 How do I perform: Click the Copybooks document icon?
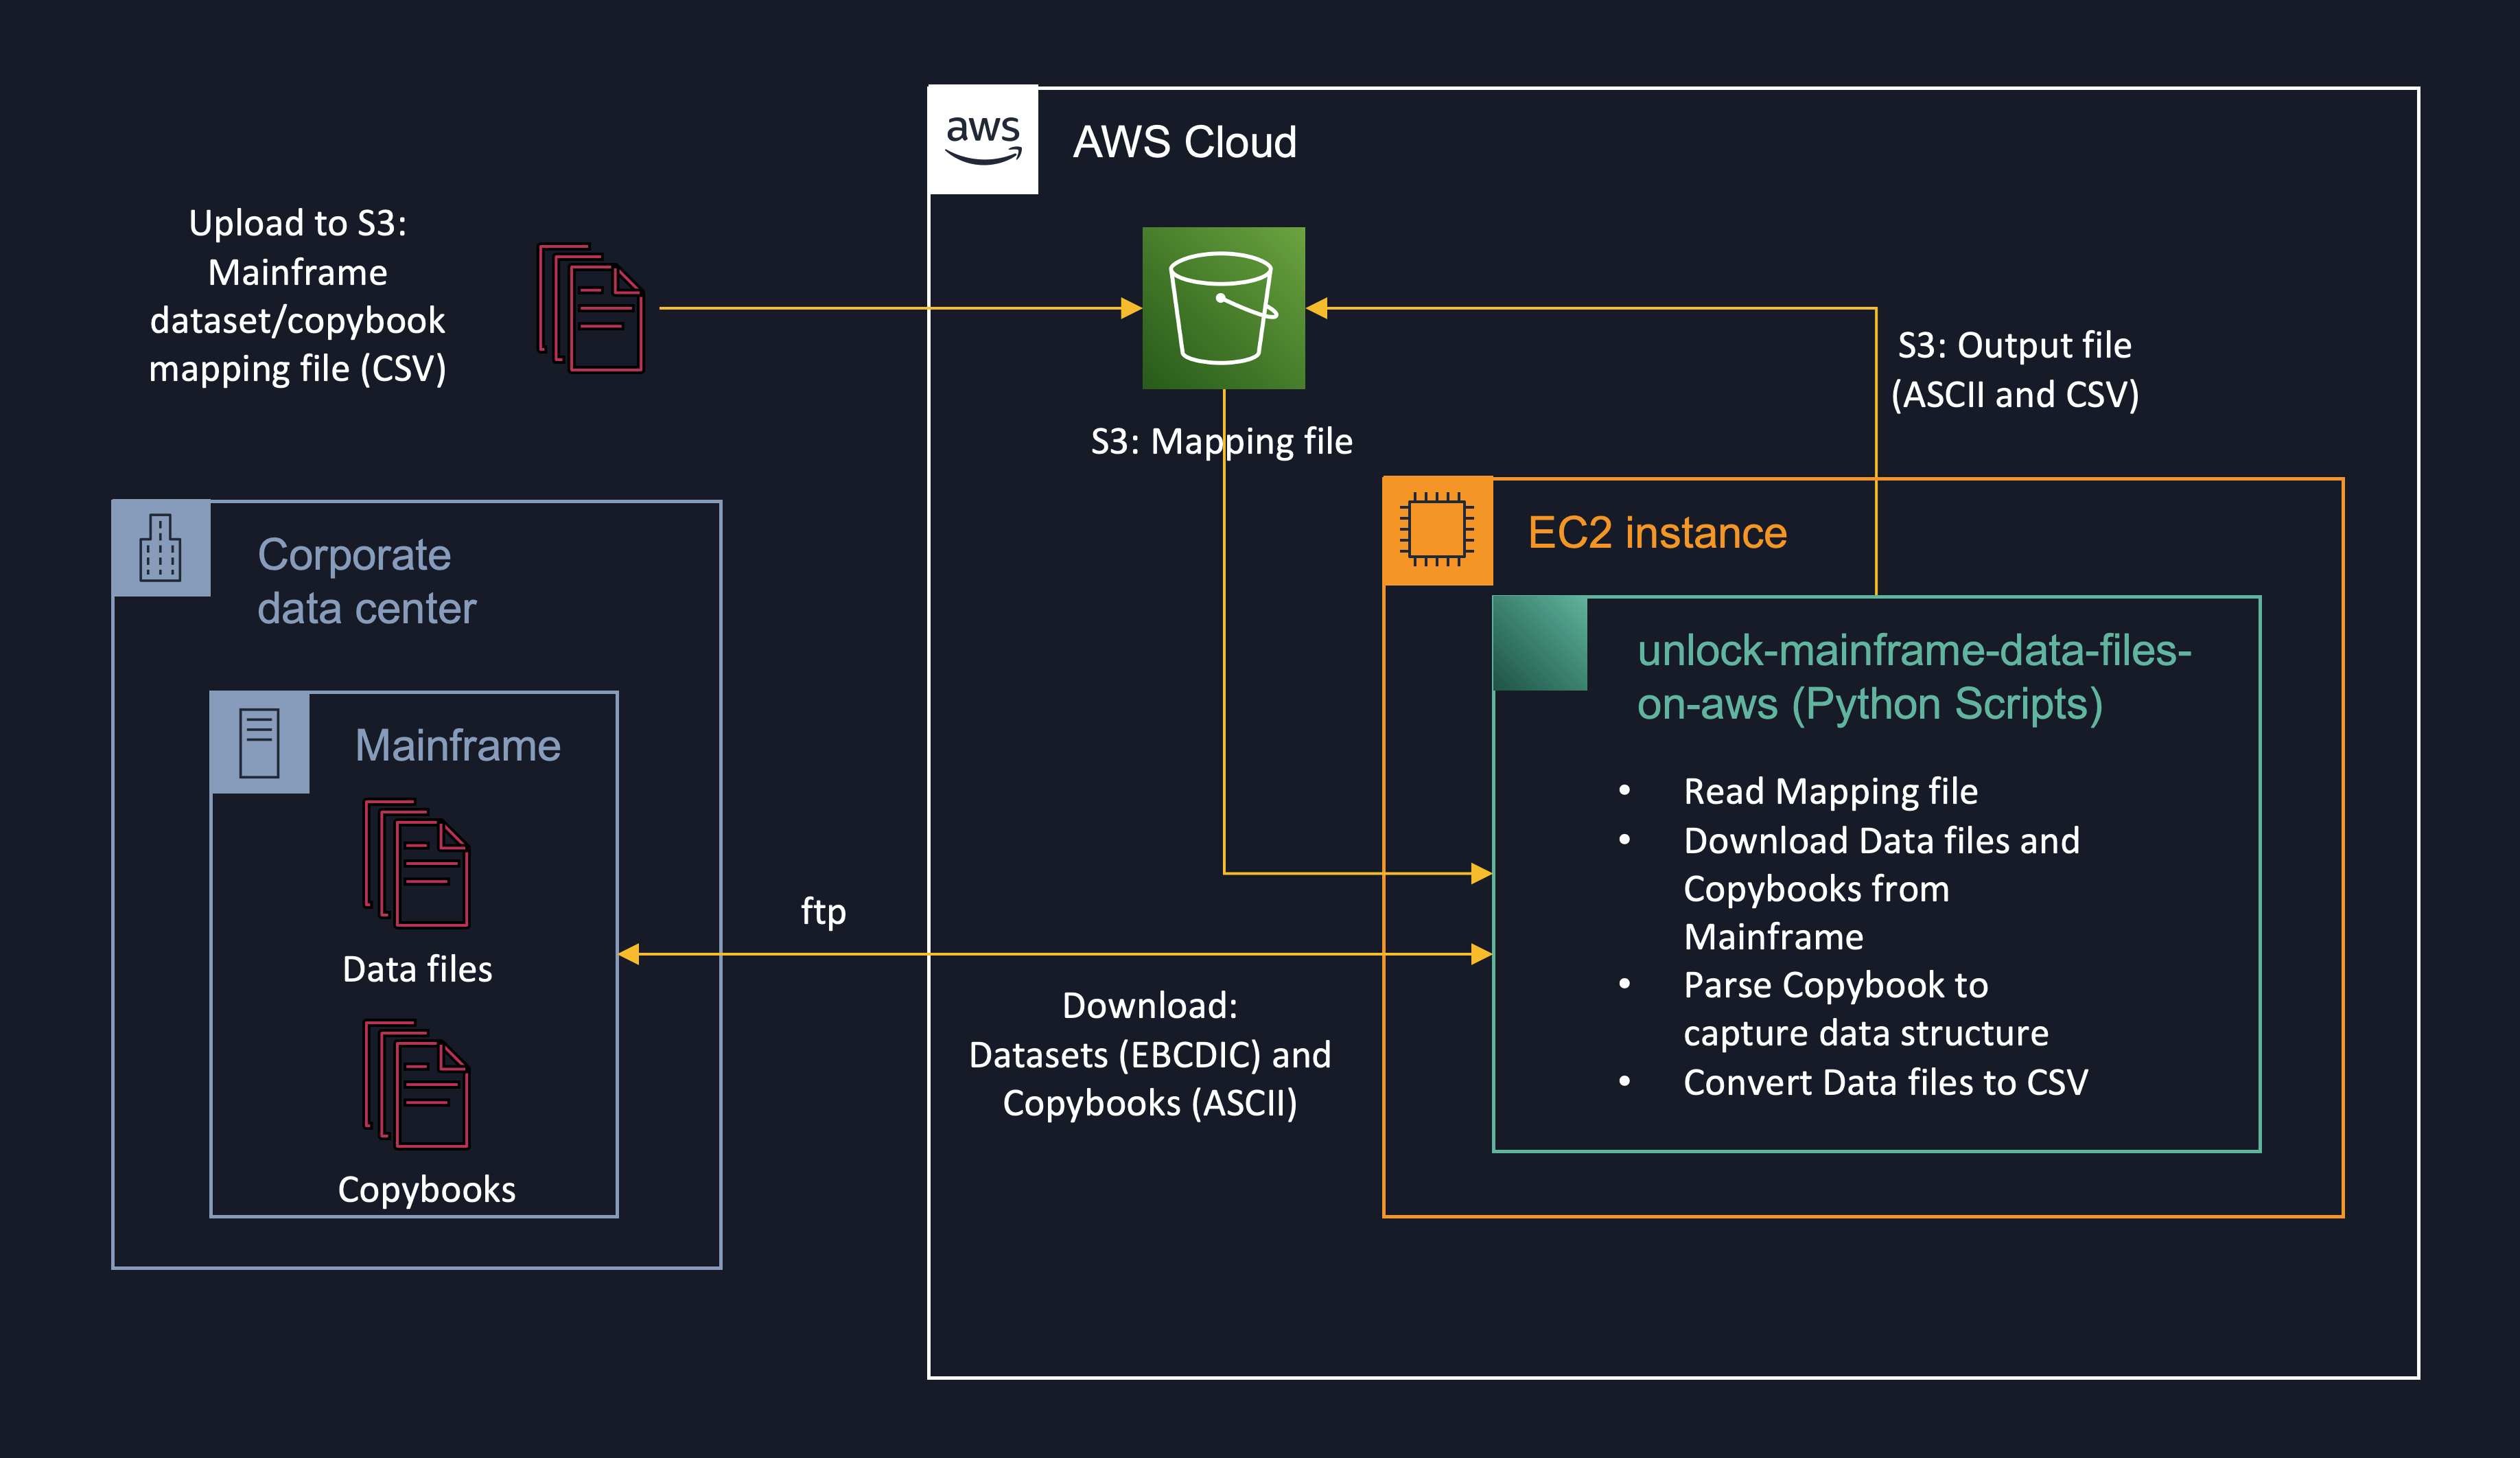pyautogui.click(x=417, y=1084)
